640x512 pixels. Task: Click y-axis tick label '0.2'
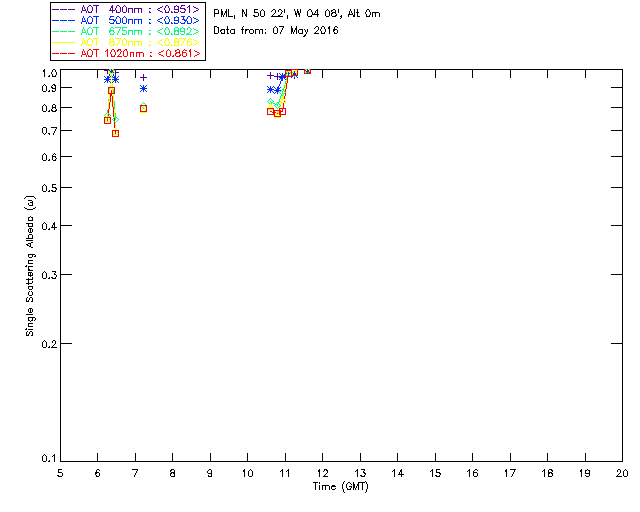[49, 344]
